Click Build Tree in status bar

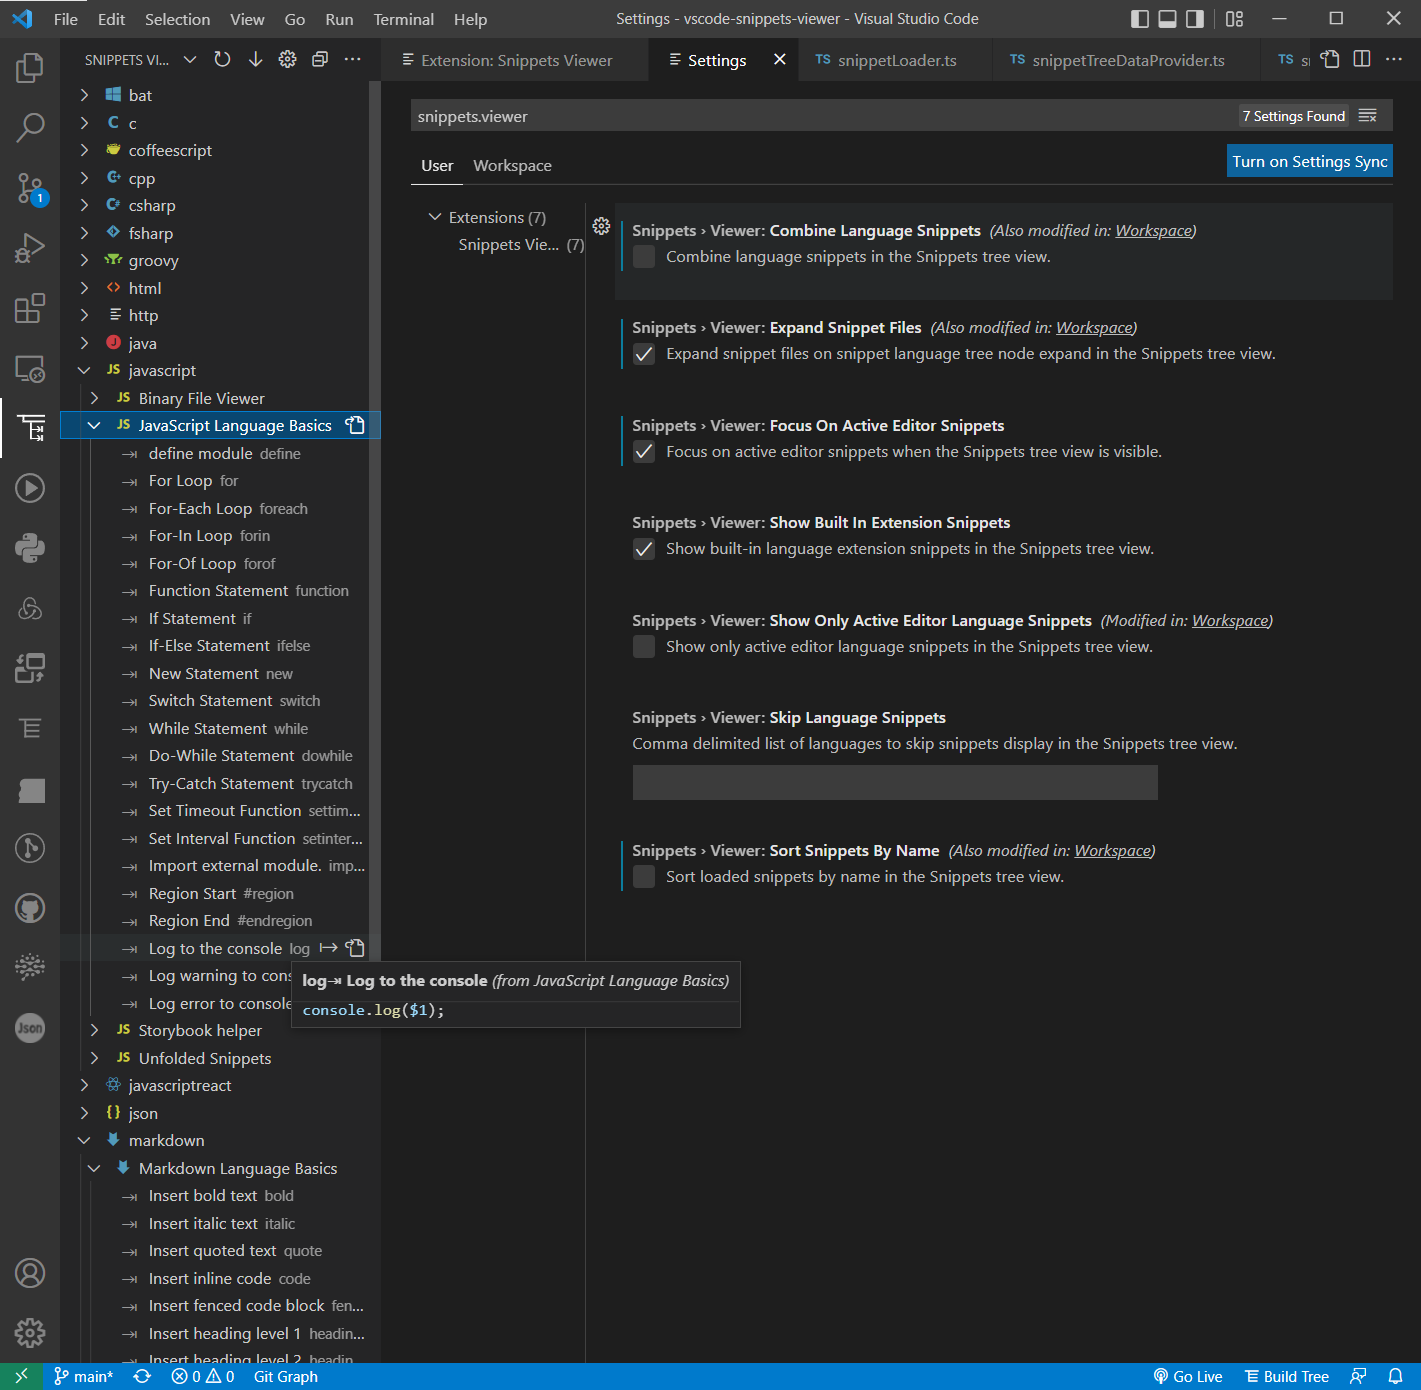tap(1286, 1377)
